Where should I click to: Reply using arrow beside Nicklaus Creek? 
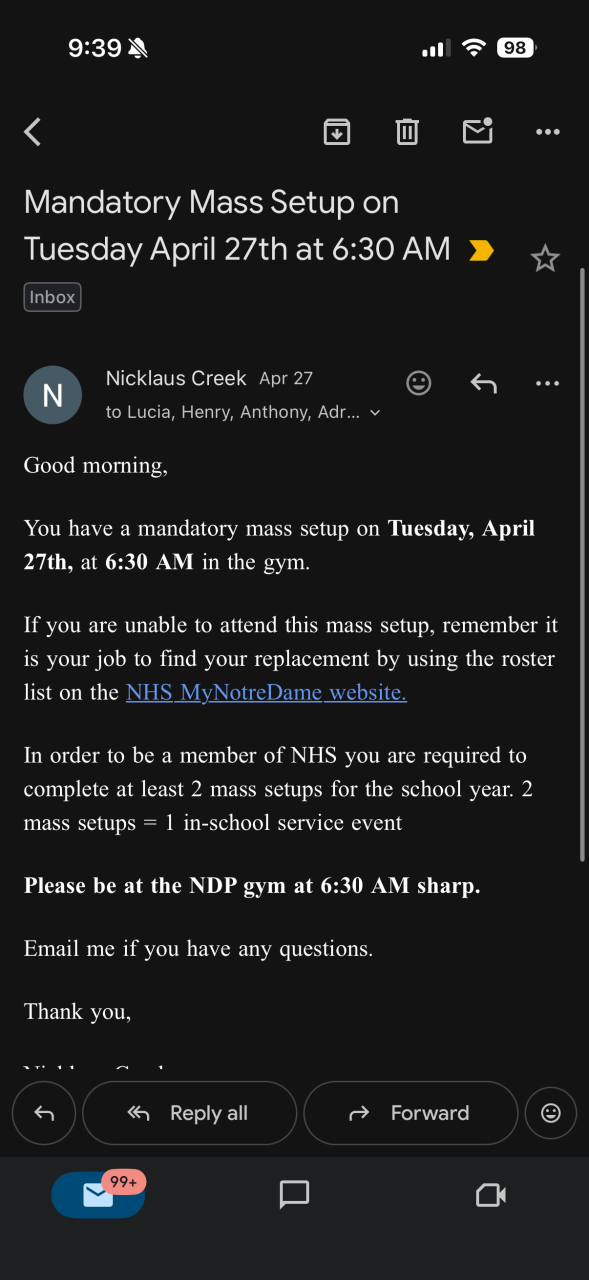(x=484, y=383)
